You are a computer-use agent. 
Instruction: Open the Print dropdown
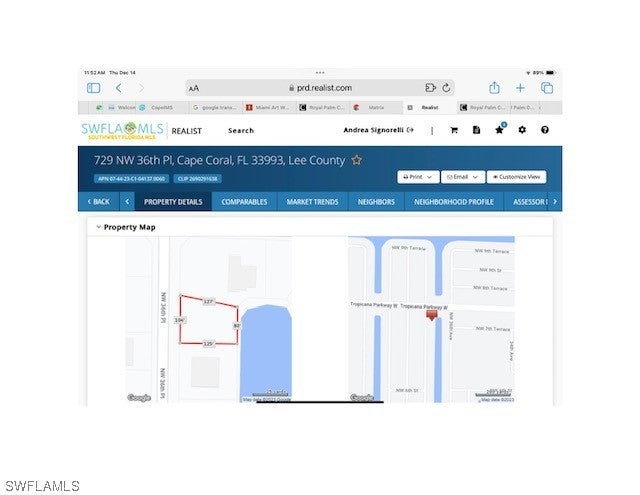418,177
